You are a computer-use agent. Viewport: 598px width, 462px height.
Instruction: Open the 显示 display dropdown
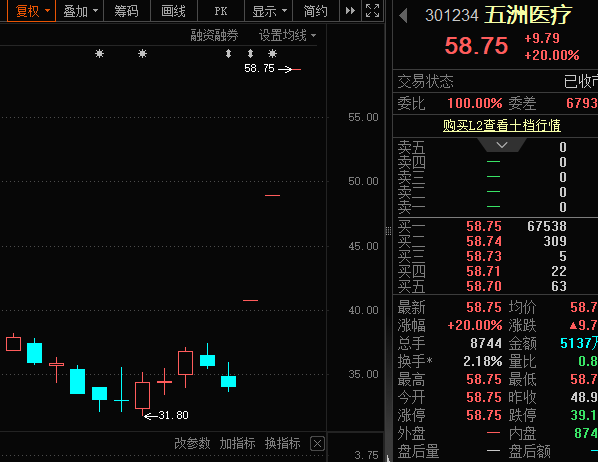pos(269,11)
